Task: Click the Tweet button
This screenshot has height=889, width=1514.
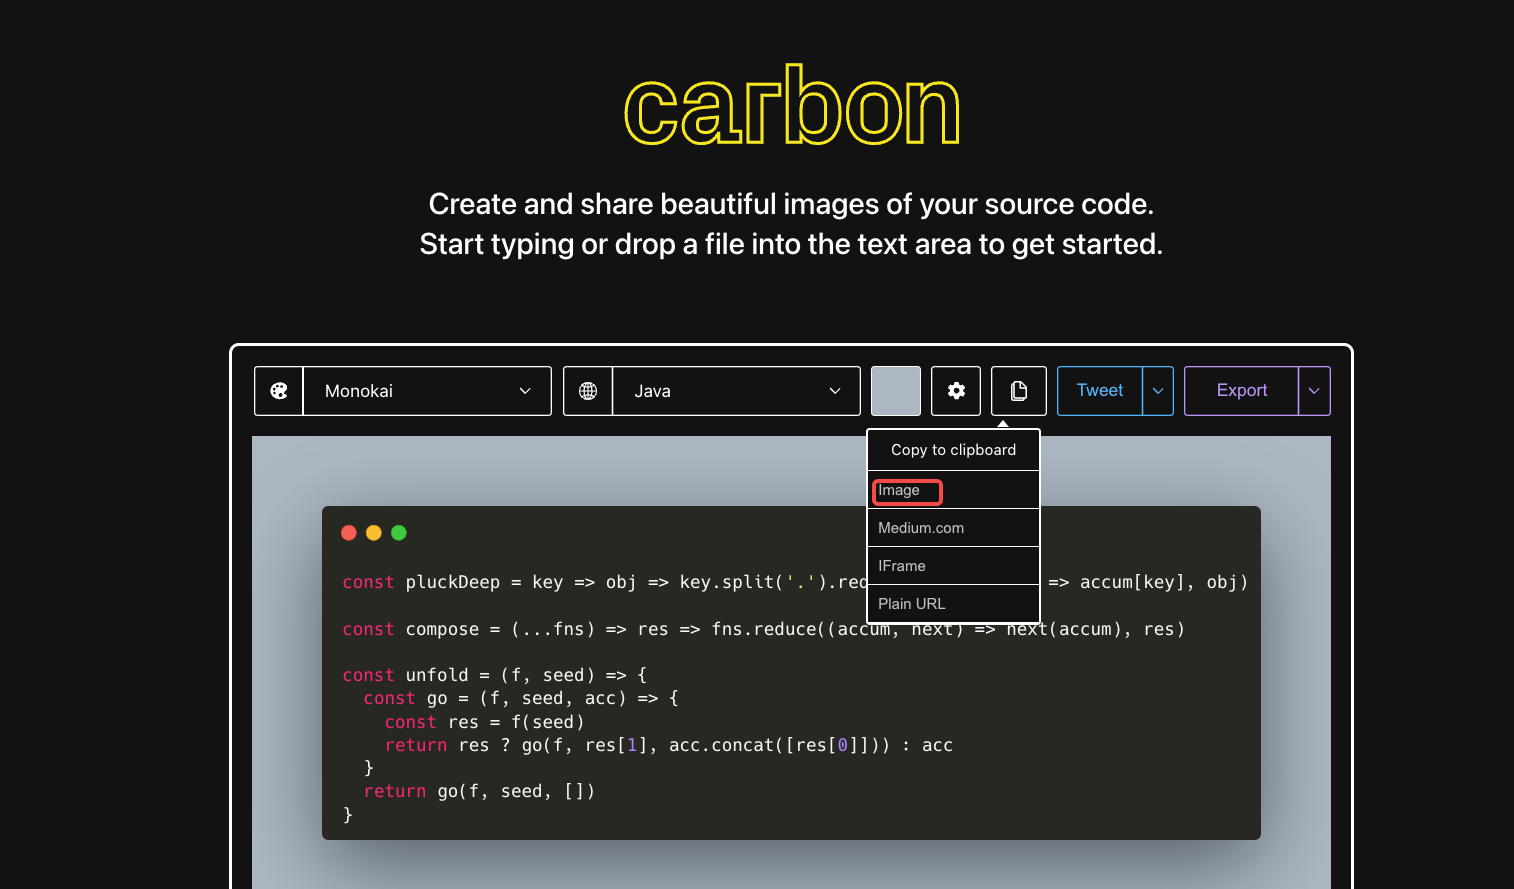Action: [1100, 391]
